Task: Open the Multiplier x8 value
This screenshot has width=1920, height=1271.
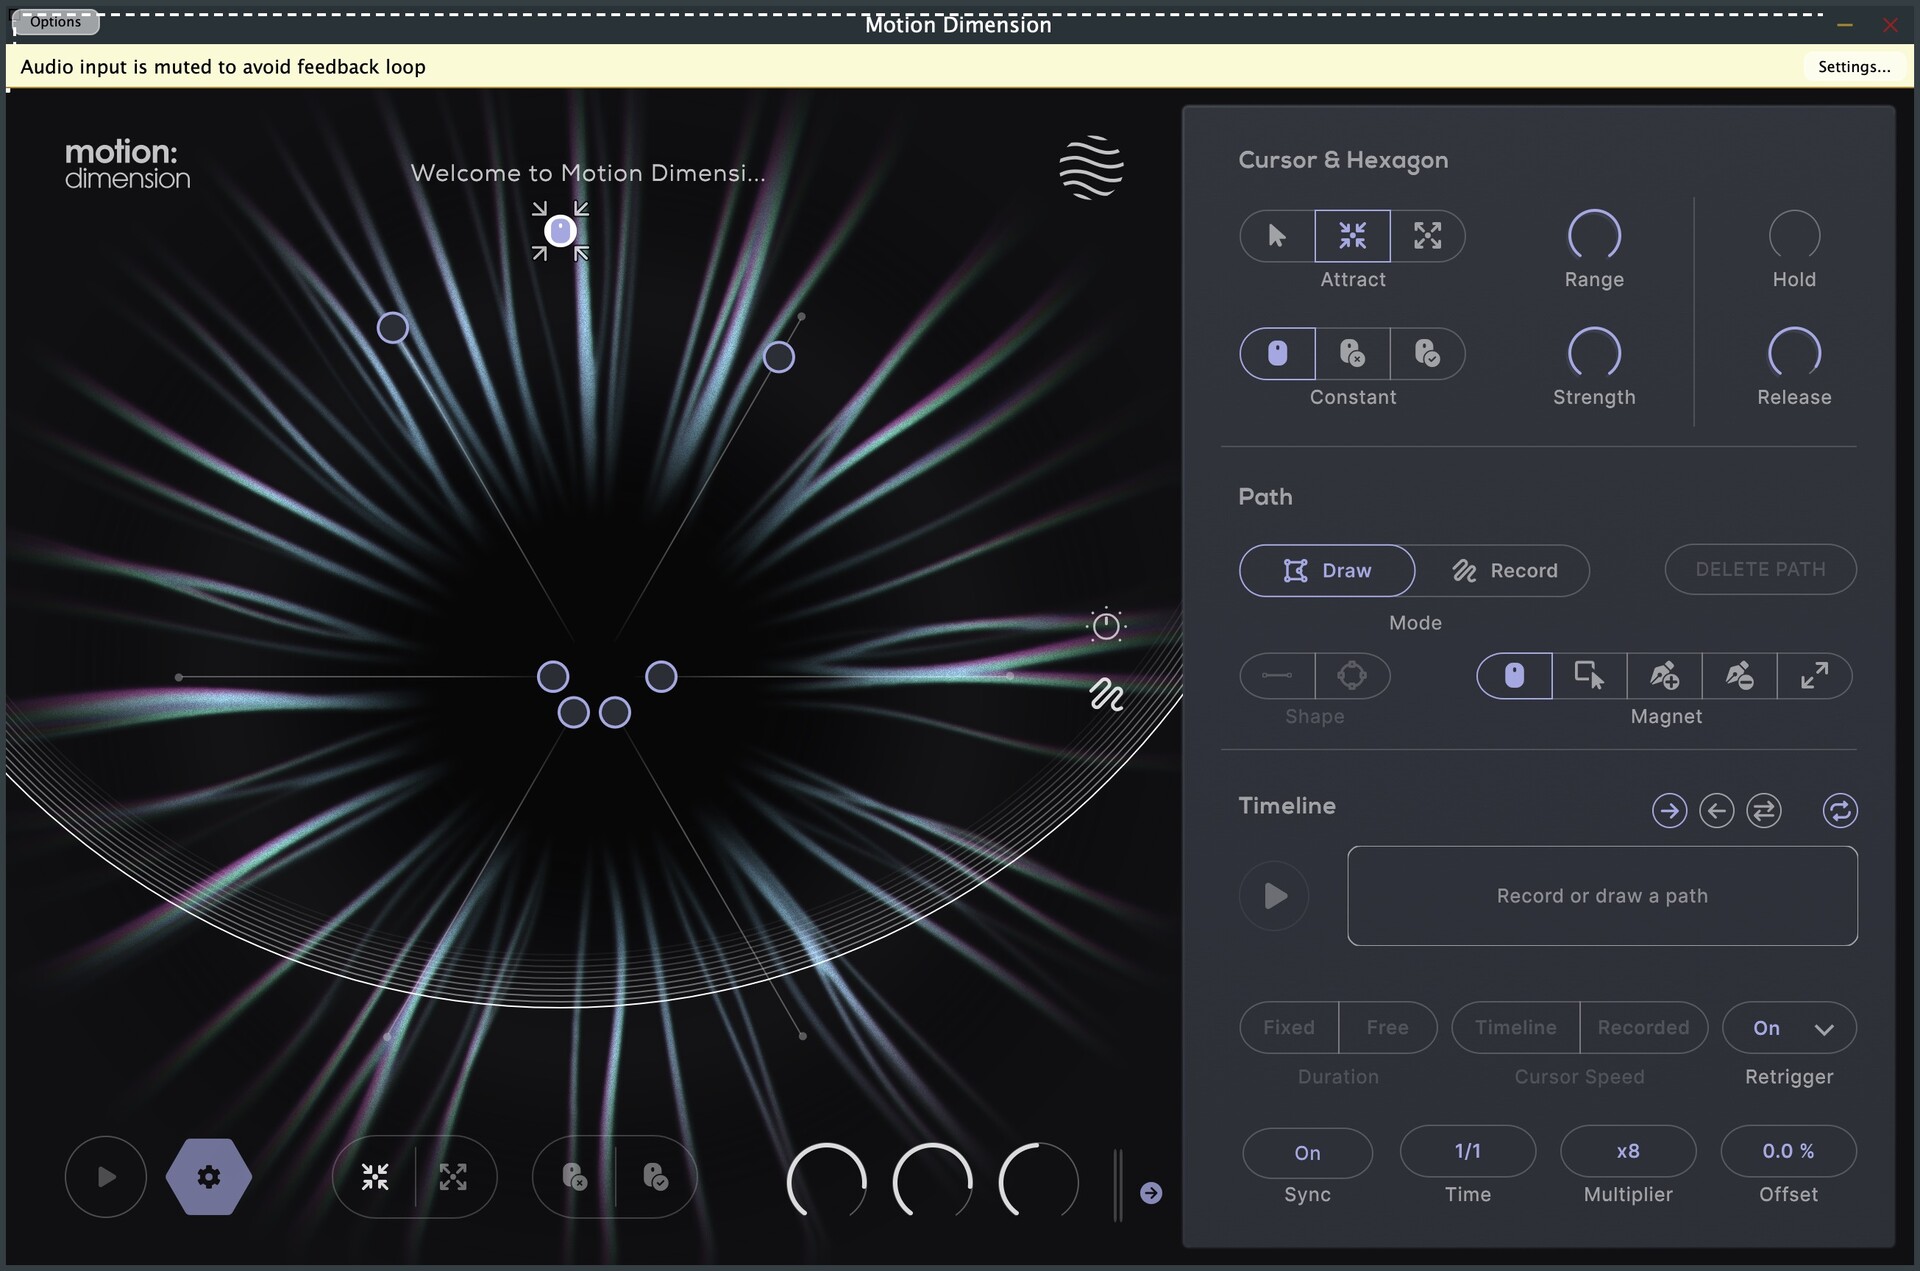Action: point(1628,1151)
